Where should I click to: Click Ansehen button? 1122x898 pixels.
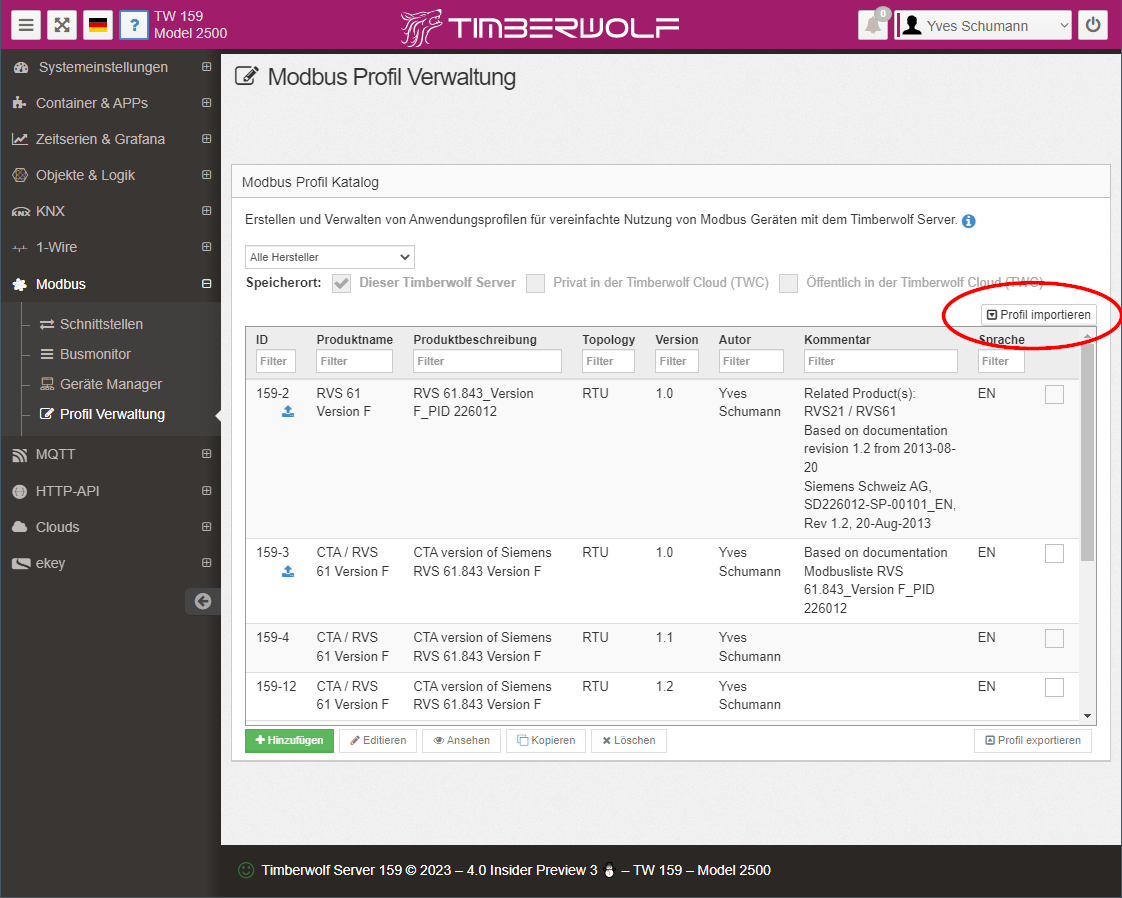pos(462,741)
